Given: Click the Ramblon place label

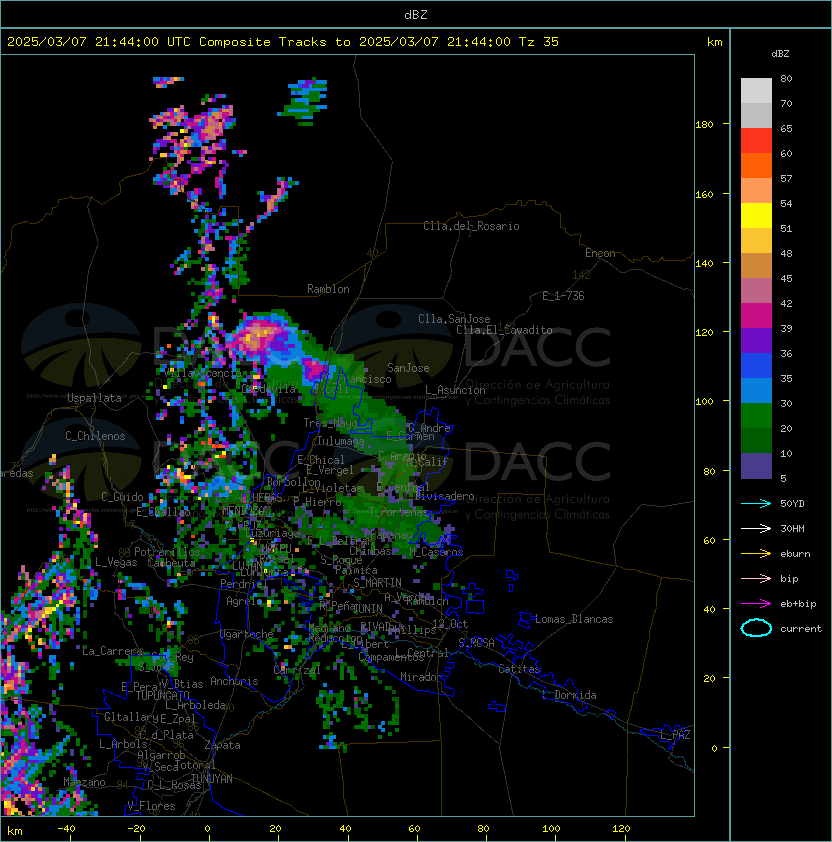Looking at the screenshot, I should click(x=328, y=289).
